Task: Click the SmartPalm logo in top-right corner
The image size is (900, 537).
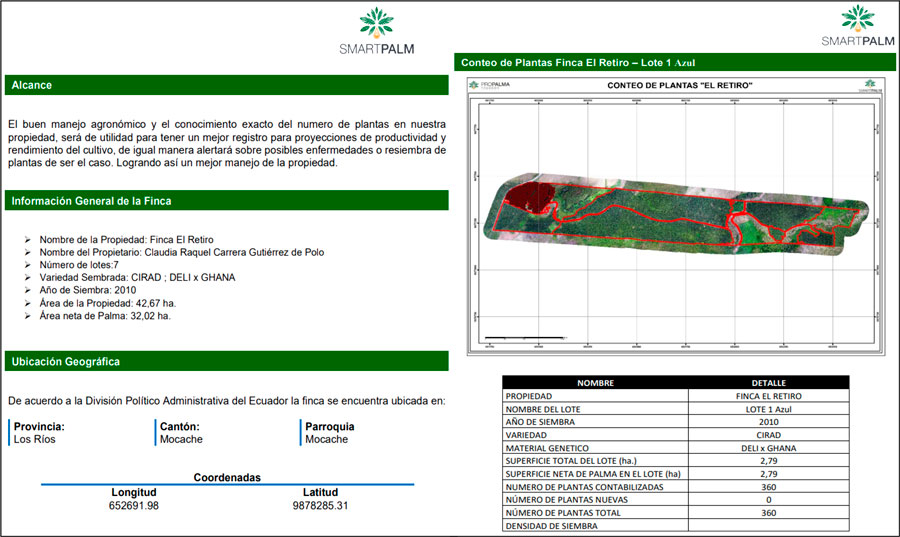Action: [x=857, y=26]
